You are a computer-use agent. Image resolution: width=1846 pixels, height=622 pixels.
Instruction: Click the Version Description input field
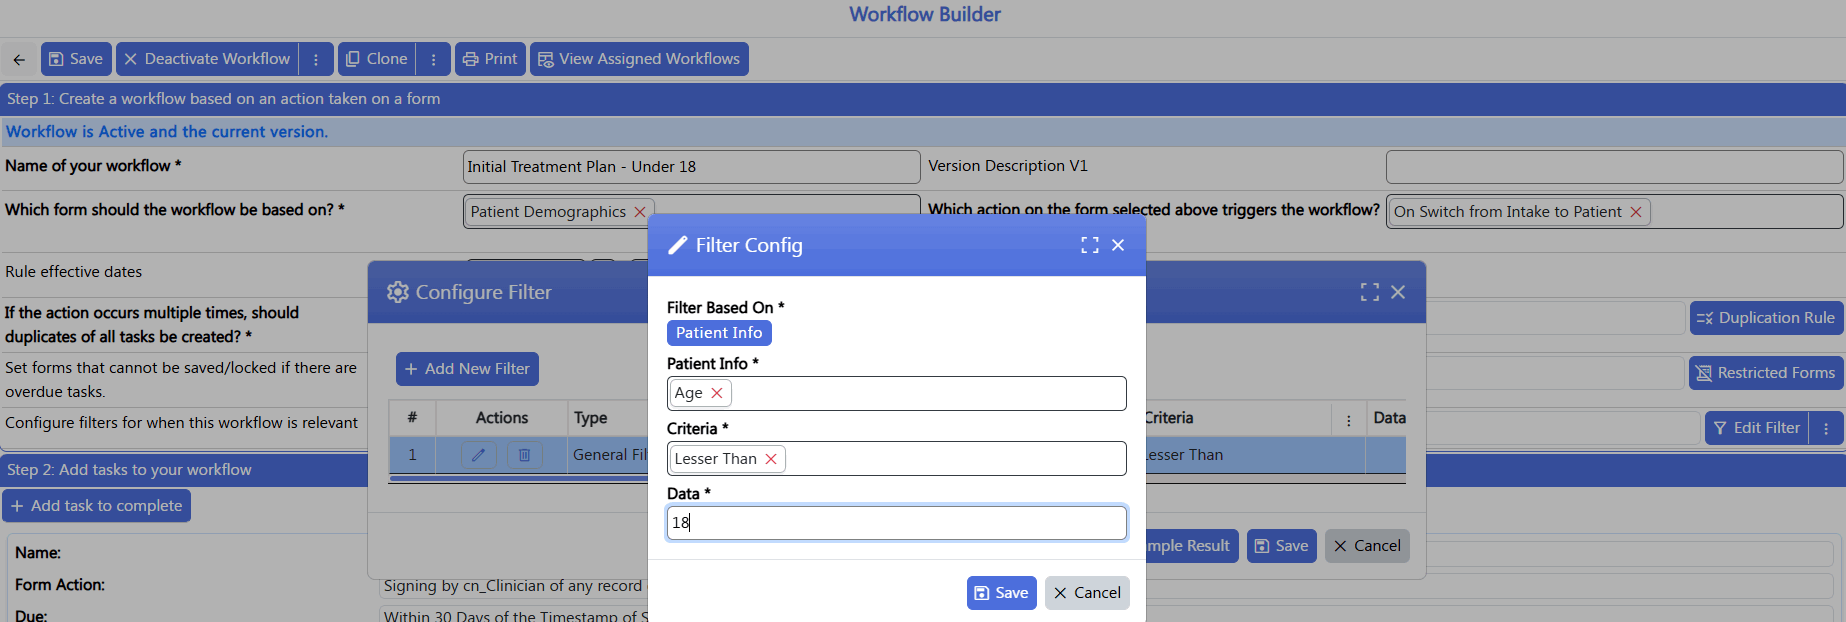pos(1614,167)
